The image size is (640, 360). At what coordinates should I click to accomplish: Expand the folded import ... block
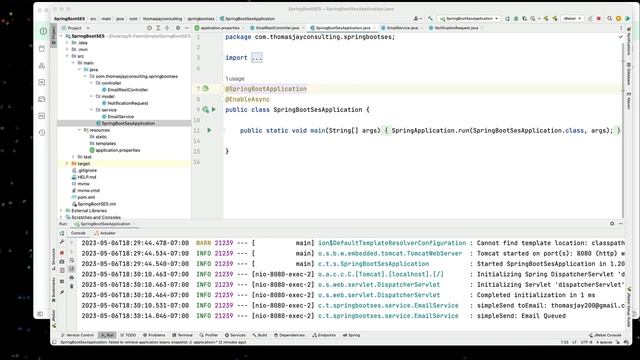coord(257,58)
